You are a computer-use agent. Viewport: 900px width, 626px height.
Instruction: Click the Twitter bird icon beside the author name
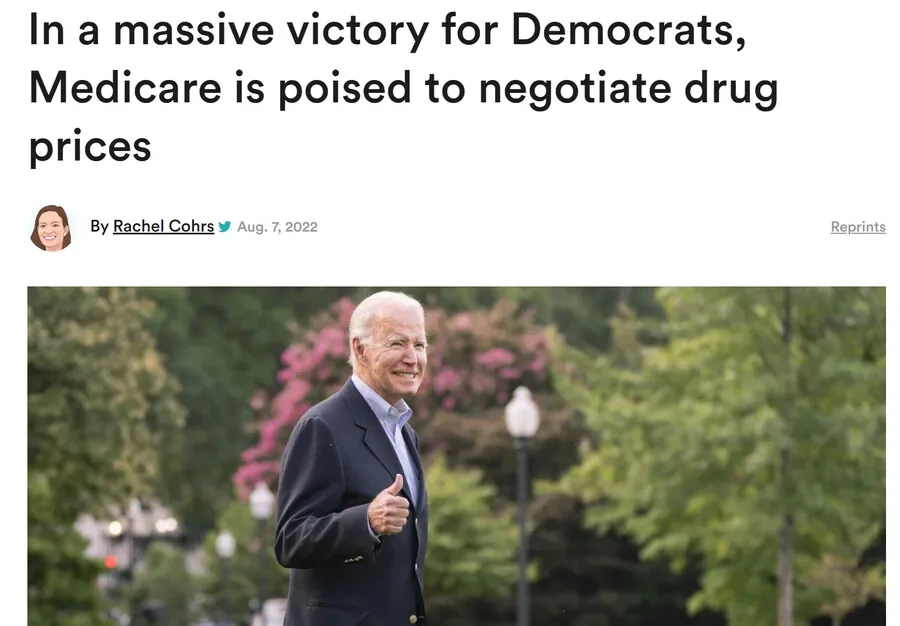point(224,226)
